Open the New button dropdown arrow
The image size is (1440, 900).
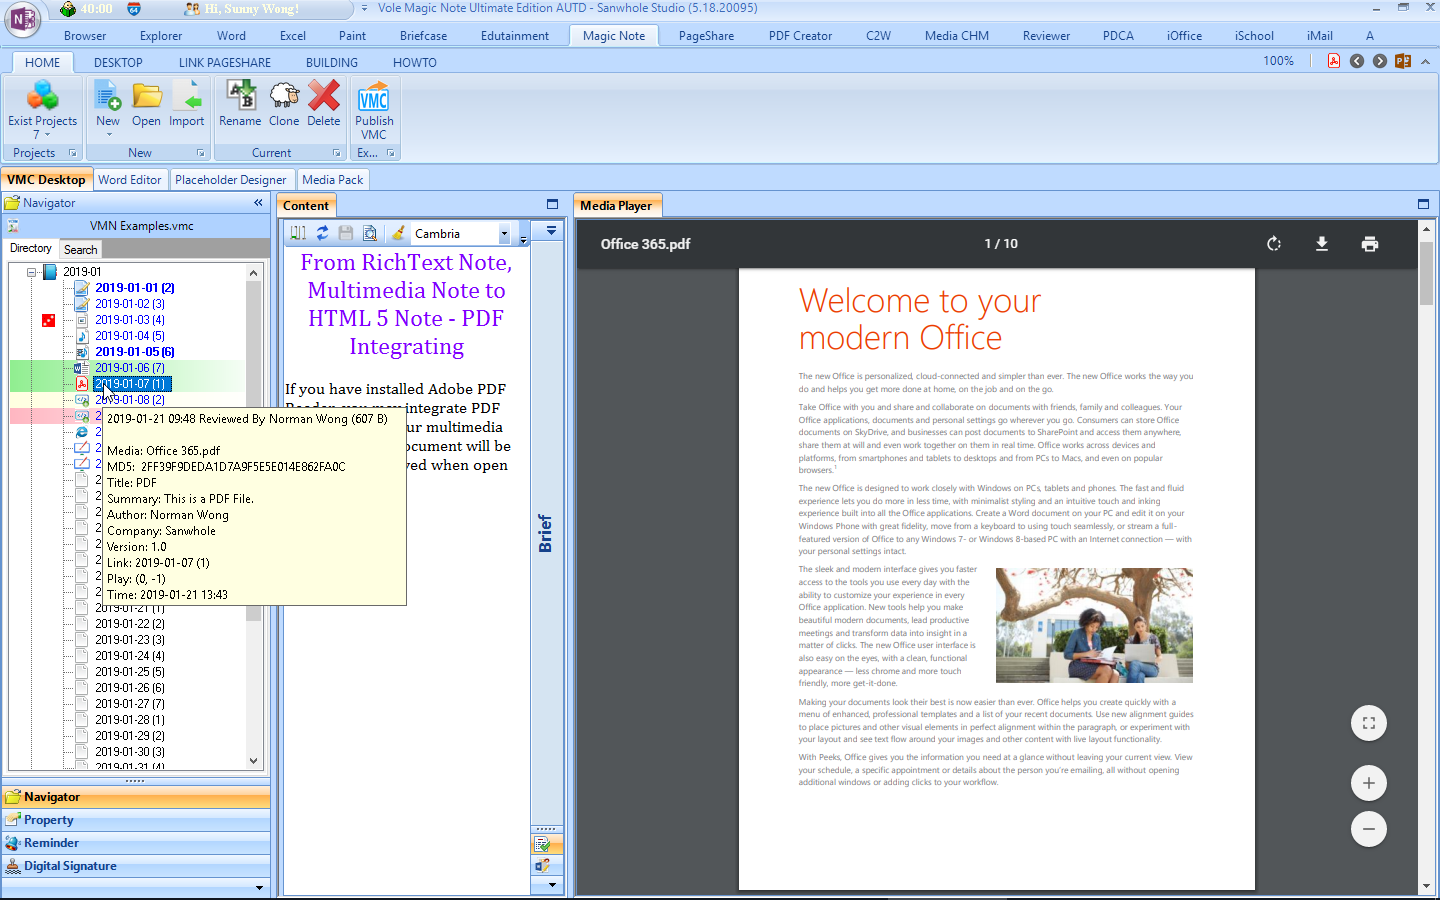pos(108,135)
